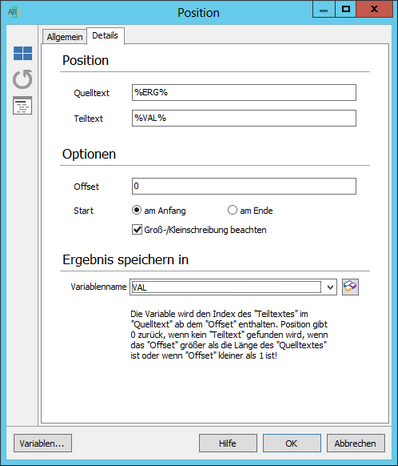
Task: Open the Variablen... dialog button
Action: 43,443
